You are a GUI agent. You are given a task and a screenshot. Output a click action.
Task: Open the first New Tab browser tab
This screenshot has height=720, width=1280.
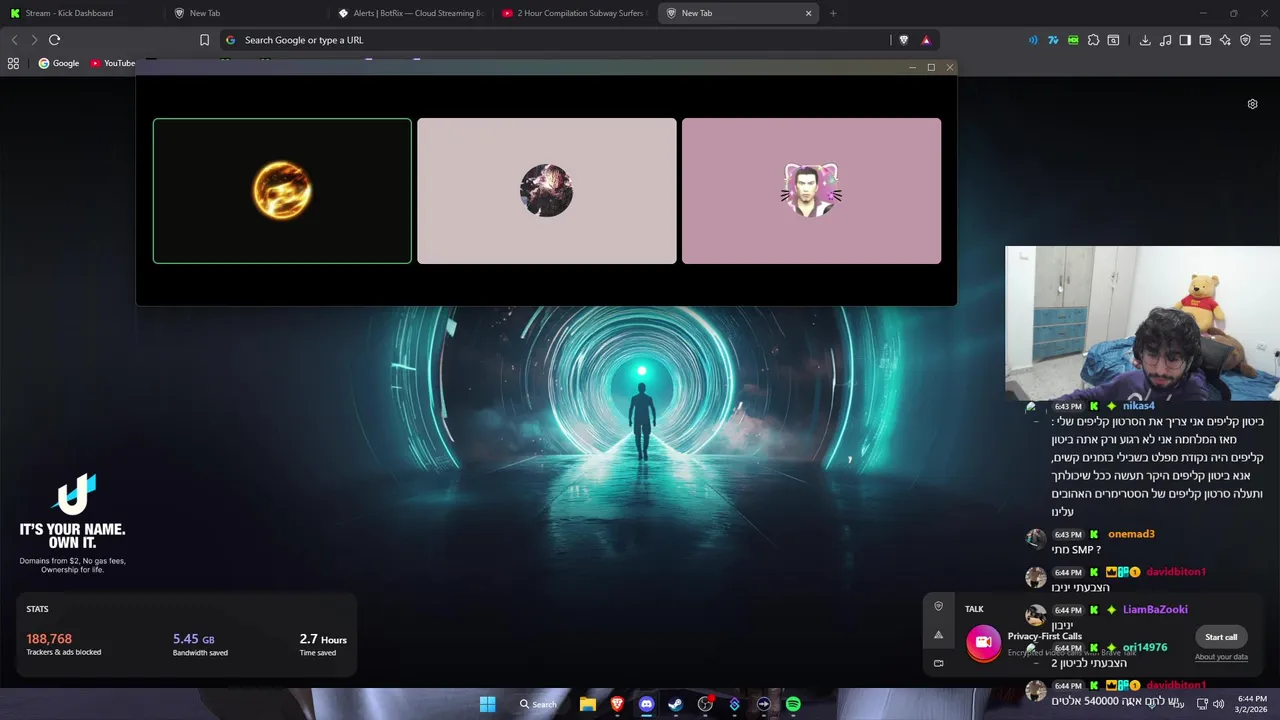pos(245,13)
